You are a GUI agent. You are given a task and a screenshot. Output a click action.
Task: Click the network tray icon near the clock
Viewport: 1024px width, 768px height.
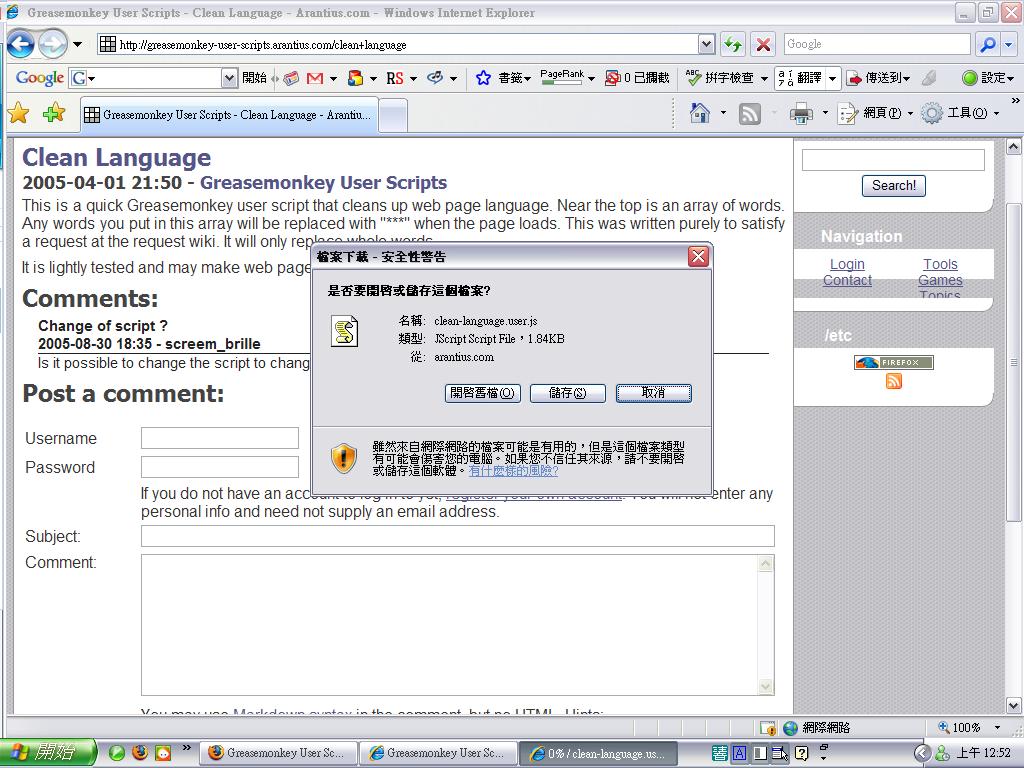coord(942,753)
